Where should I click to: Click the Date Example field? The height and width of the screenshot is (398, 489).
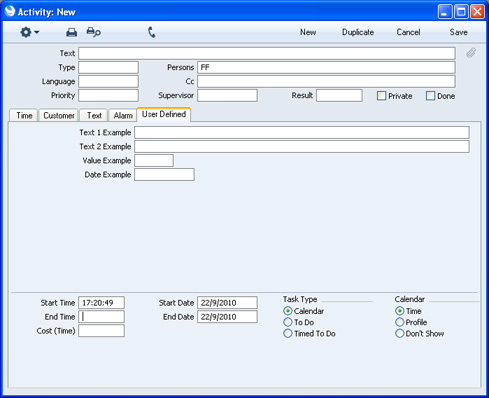164,174
